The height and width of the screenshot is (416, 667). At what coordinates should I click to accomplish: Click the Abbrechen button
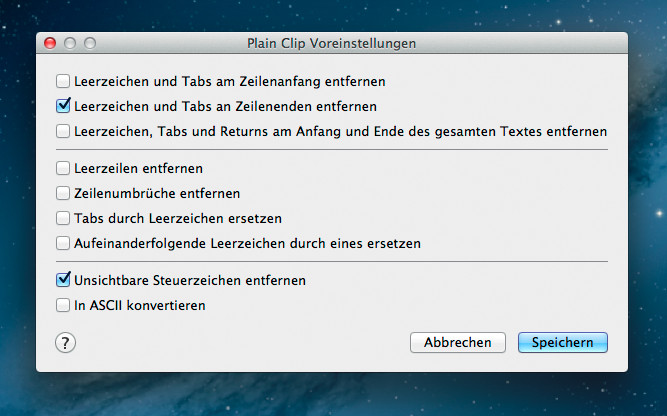pyautogui.click(x=458, y=342)
